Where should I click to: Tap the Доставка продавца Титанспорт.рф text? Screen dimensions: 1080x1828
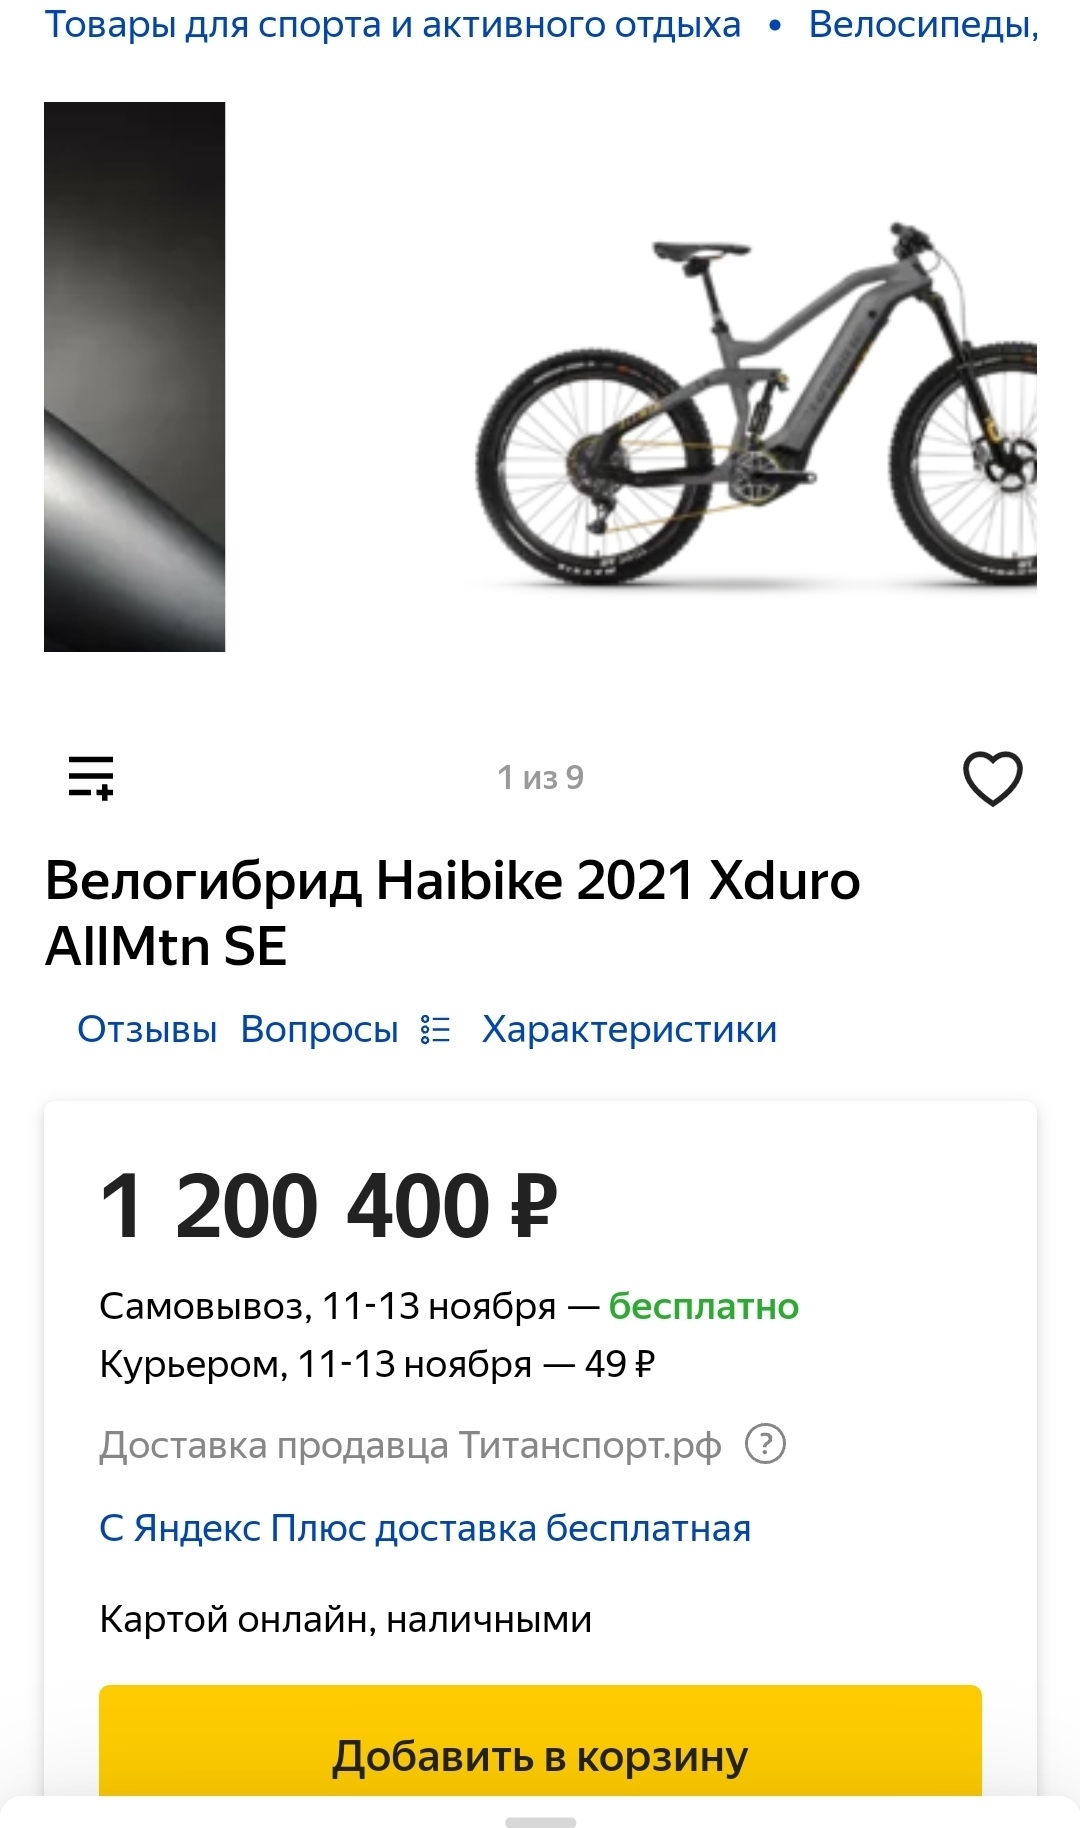(410, 1445)
